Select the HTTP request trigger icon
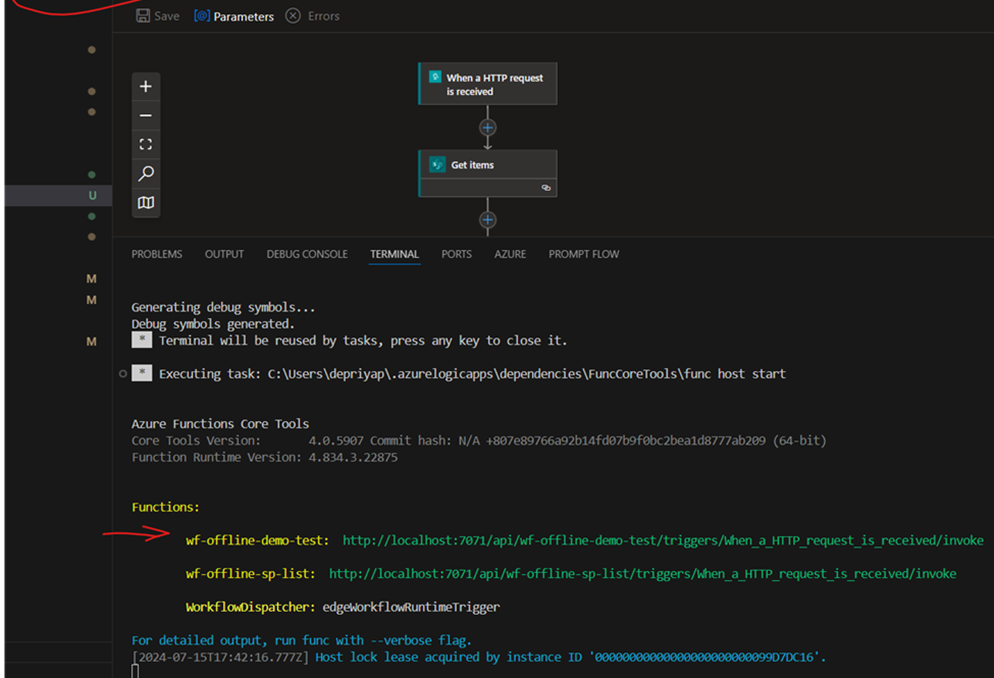Viewport: 994px width, 678px height. coord(435,77)
